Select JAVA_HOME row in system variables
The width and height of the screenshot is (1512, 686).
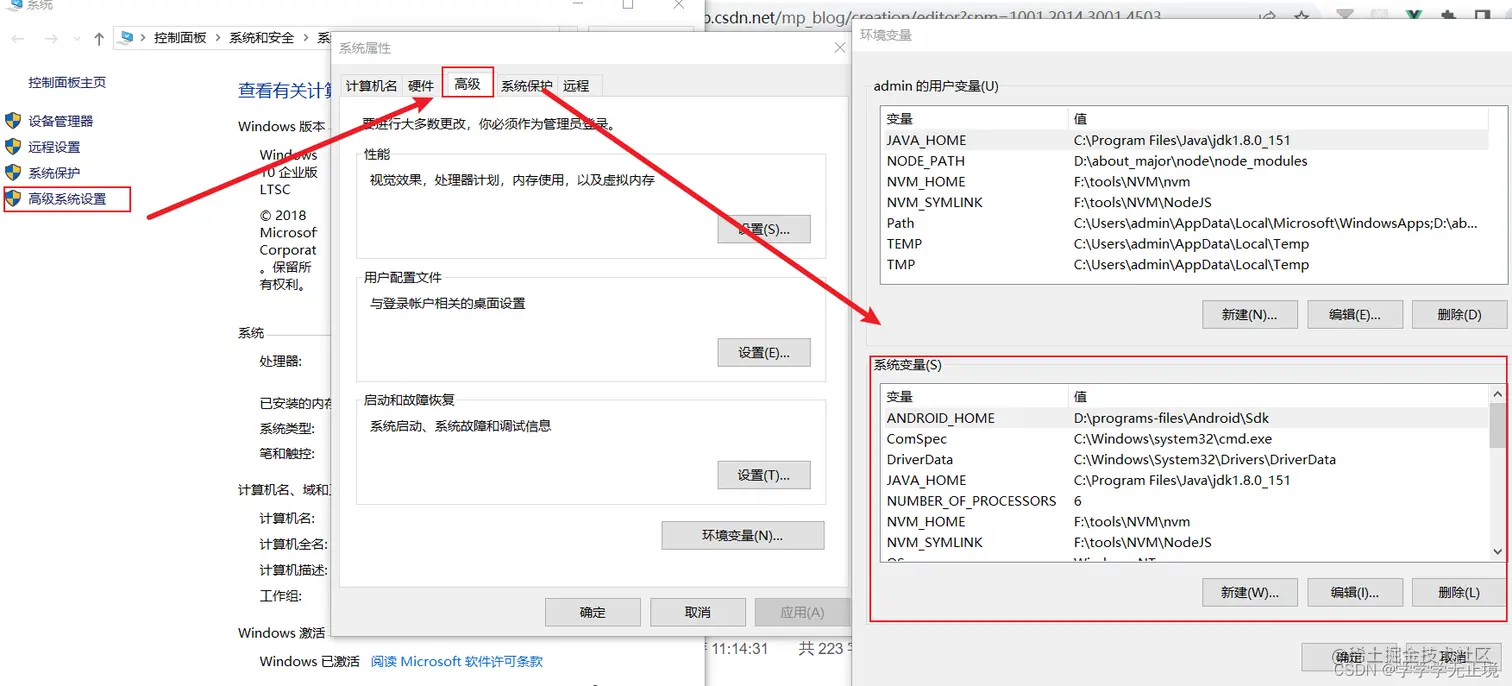(1185, 480)
